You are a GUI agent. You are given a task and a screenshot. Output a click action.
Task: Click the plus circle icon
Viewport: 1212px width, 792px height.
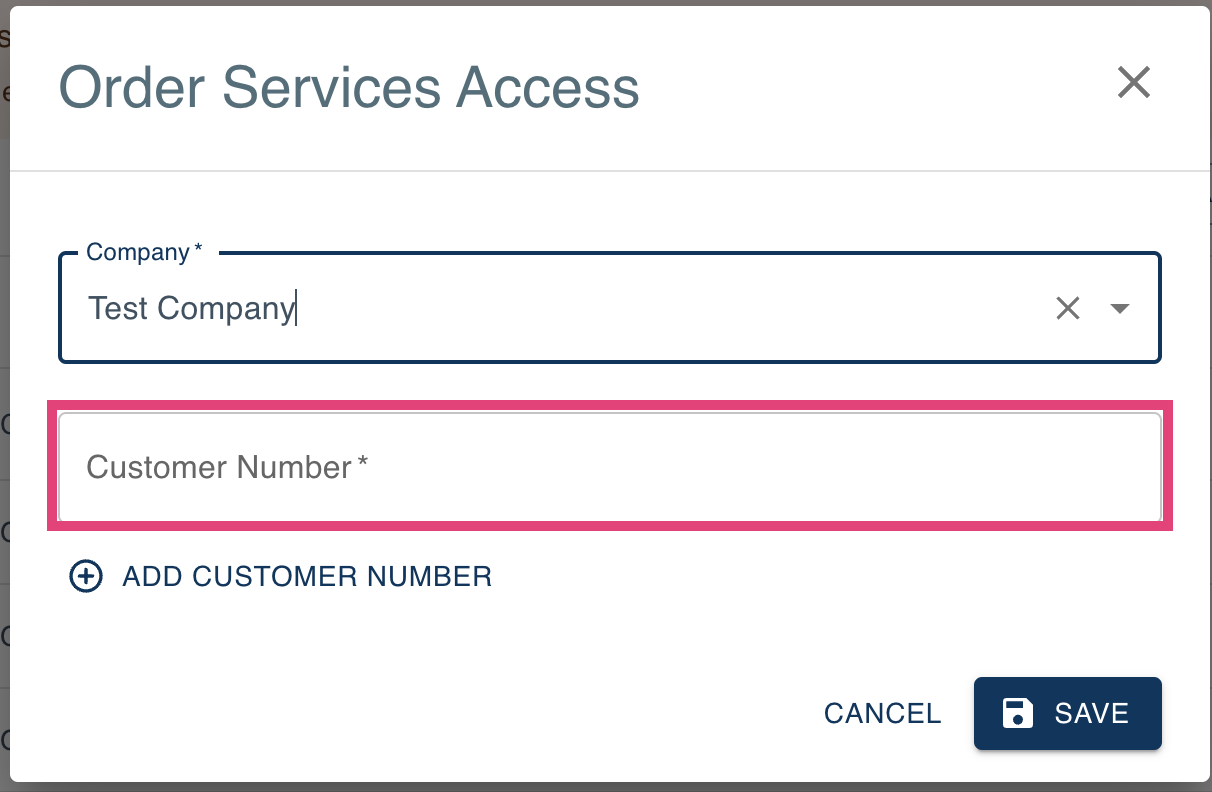(x=86, y=576)
